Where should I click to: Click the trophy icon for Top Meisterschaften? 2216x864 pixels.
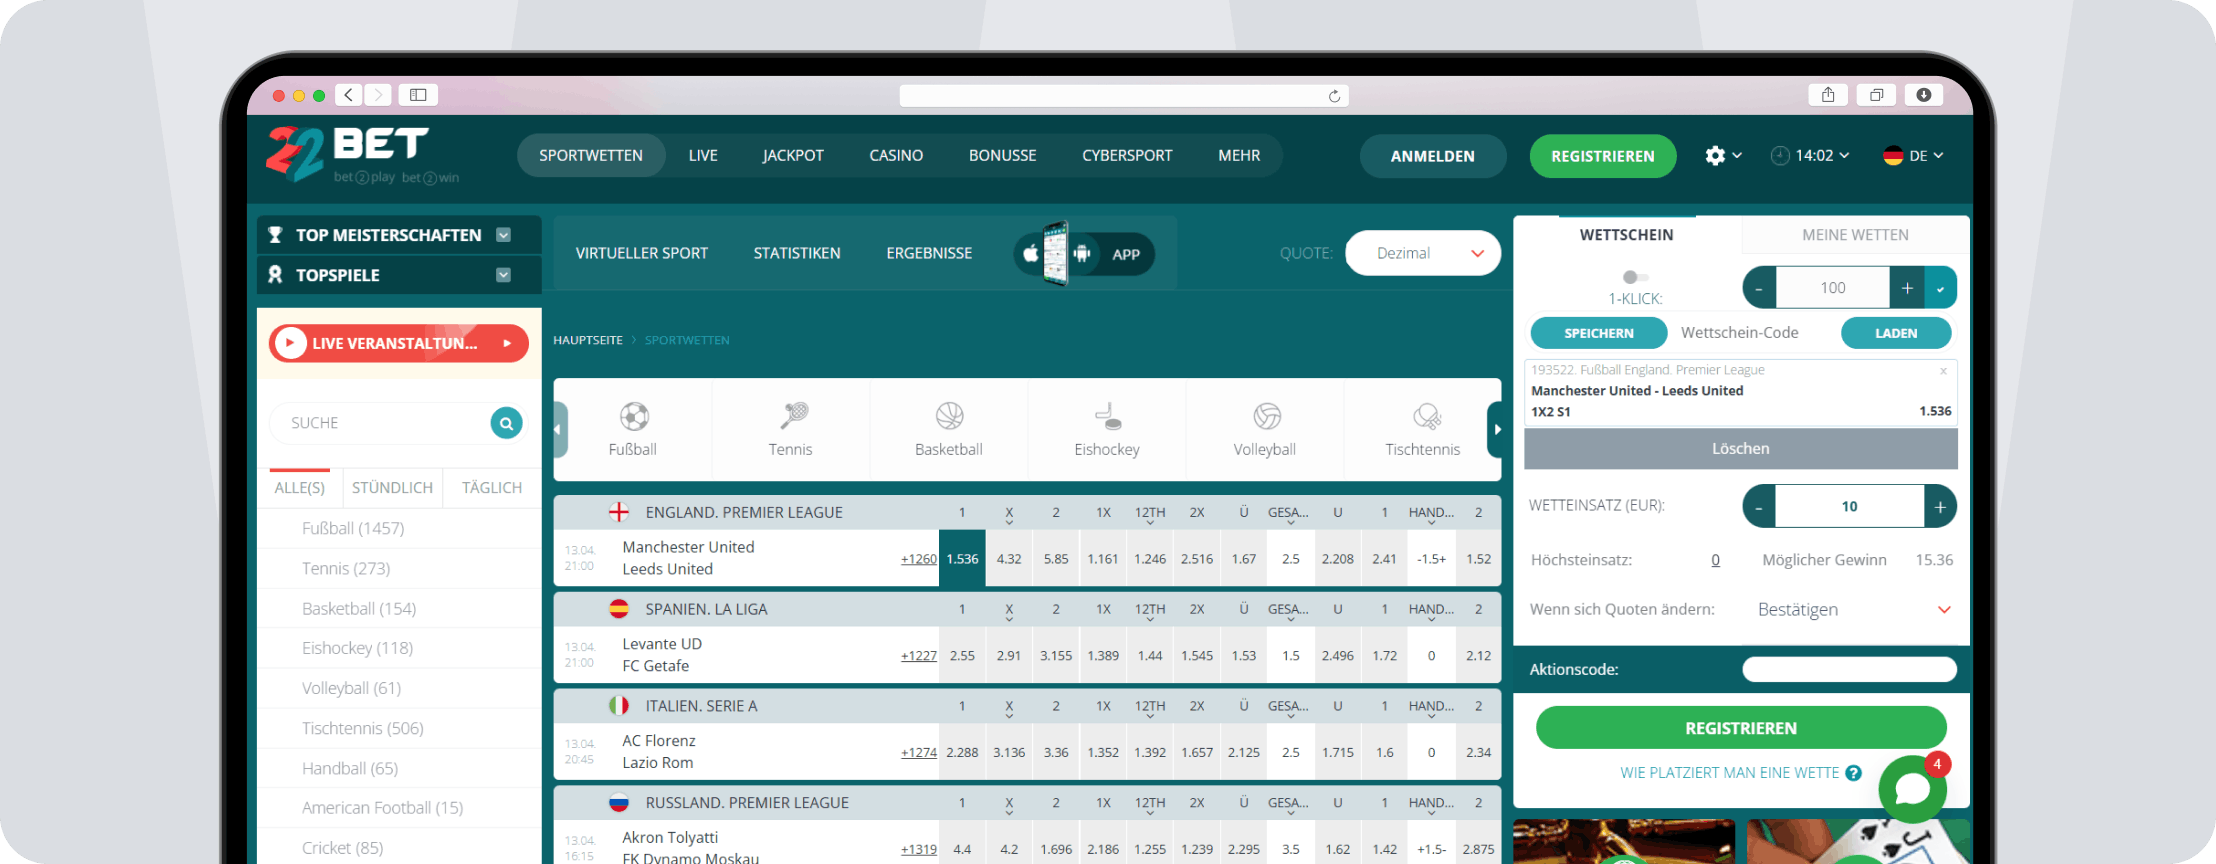coord(275,235)
